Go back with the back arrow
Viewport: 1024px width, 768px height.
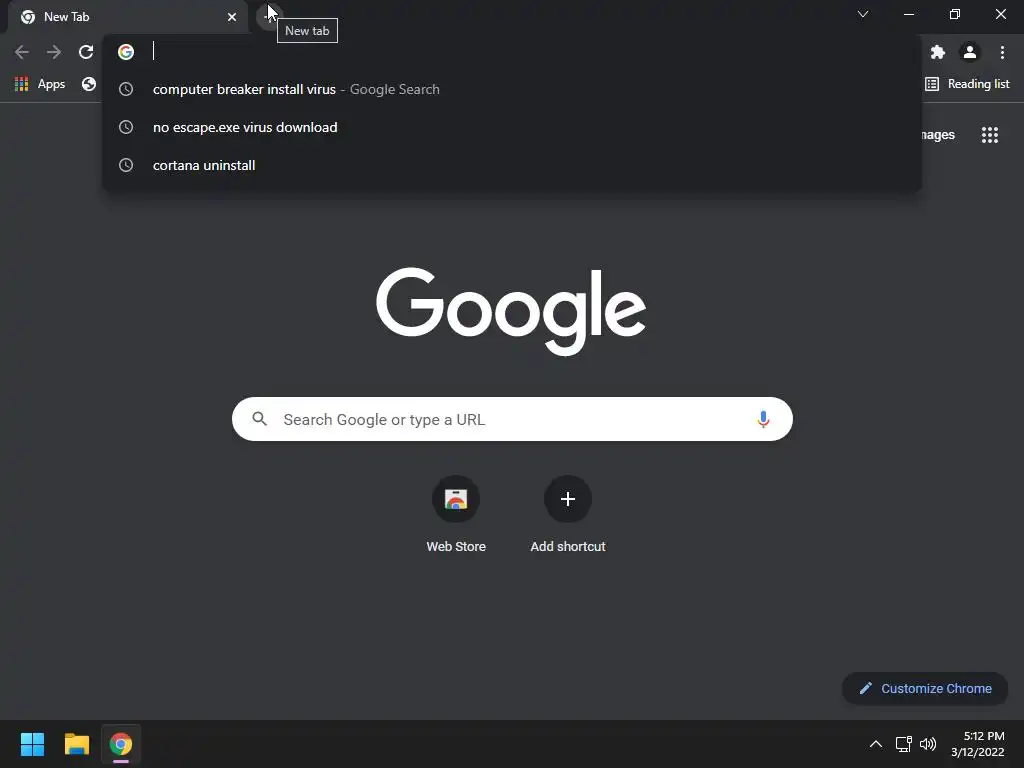(22, 52)
